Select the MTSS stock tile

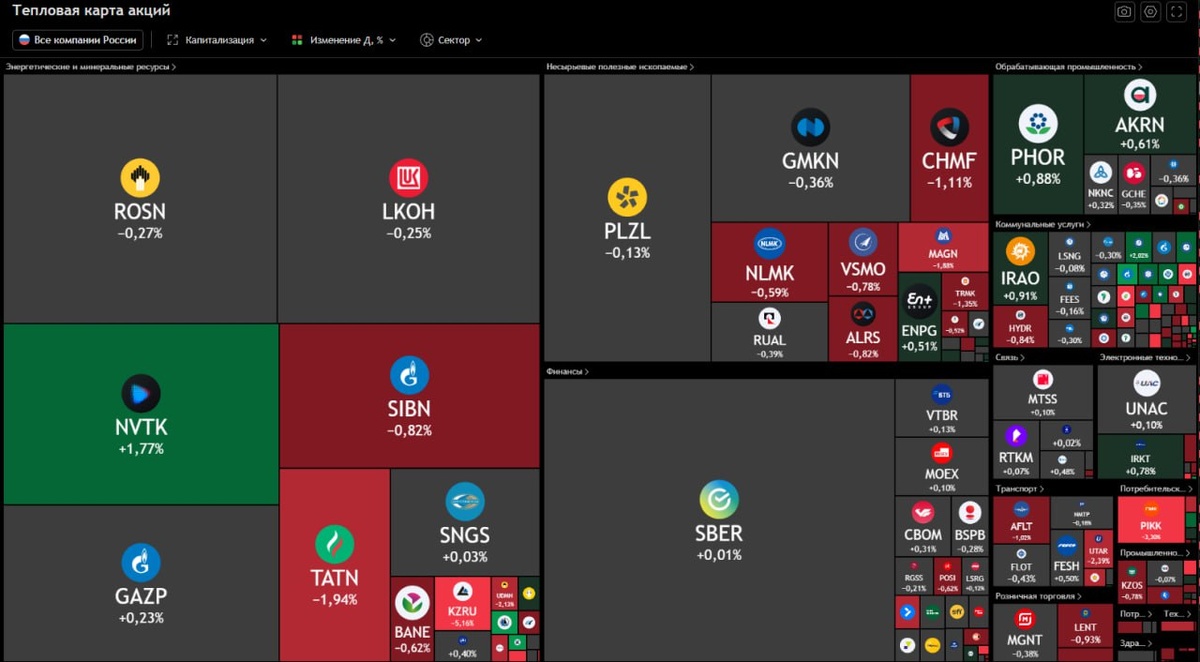point(1042,392)
